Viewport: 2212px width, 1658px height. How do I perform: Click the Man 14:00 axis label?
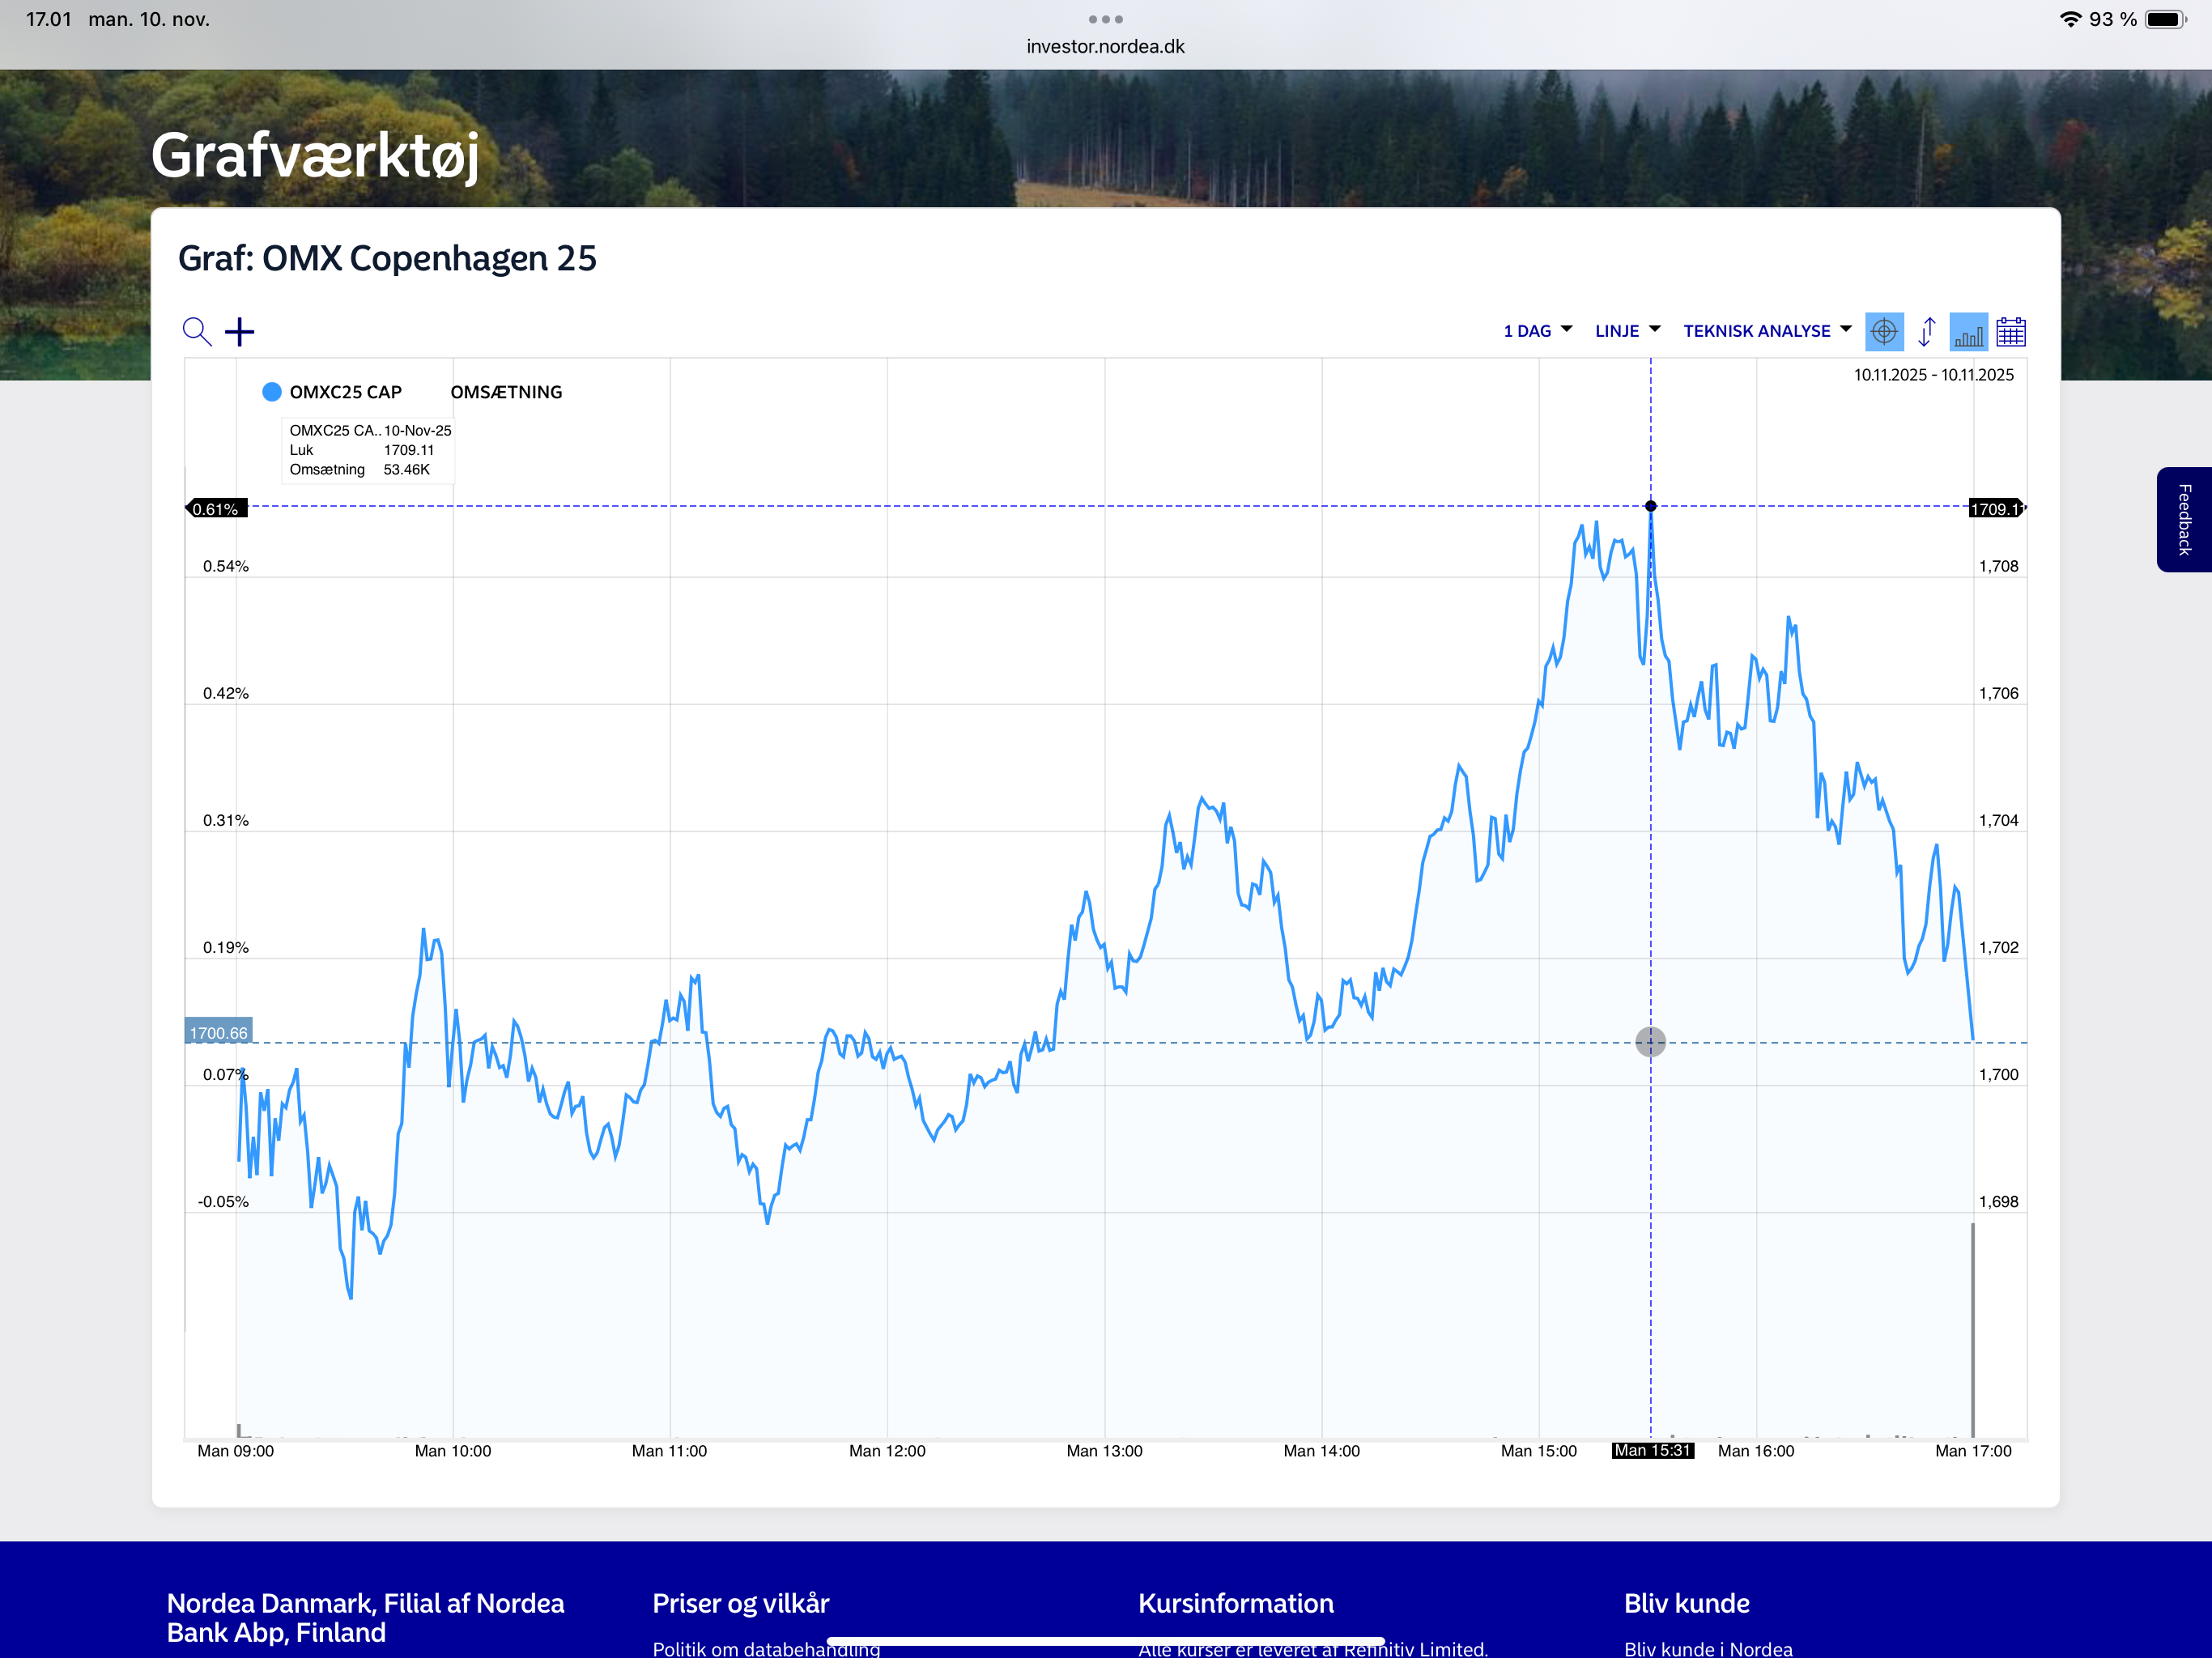(1322, 1451)
